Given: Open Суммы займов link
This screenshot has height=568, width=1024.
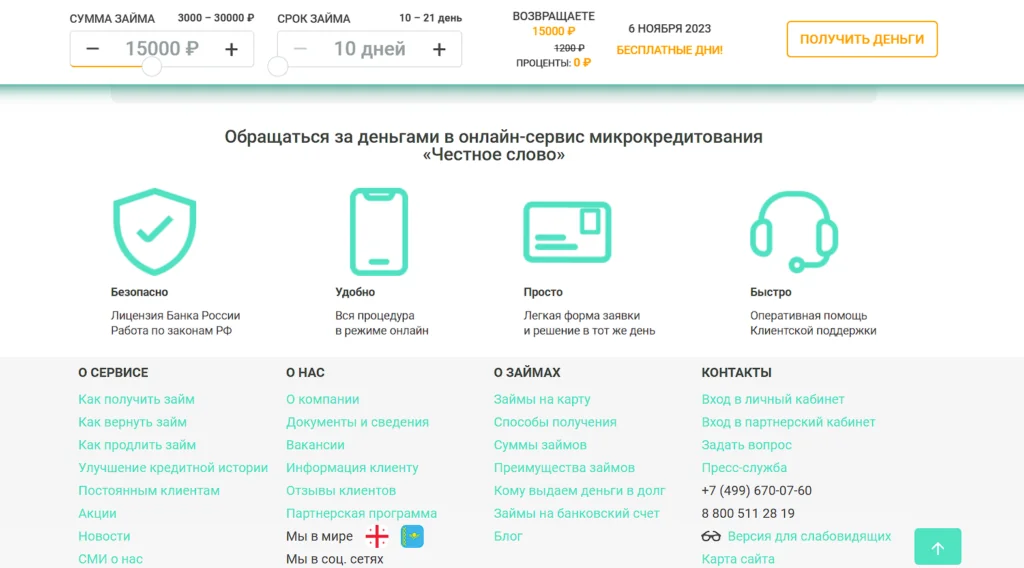Looking at the screenshot, I should [540, 445].
